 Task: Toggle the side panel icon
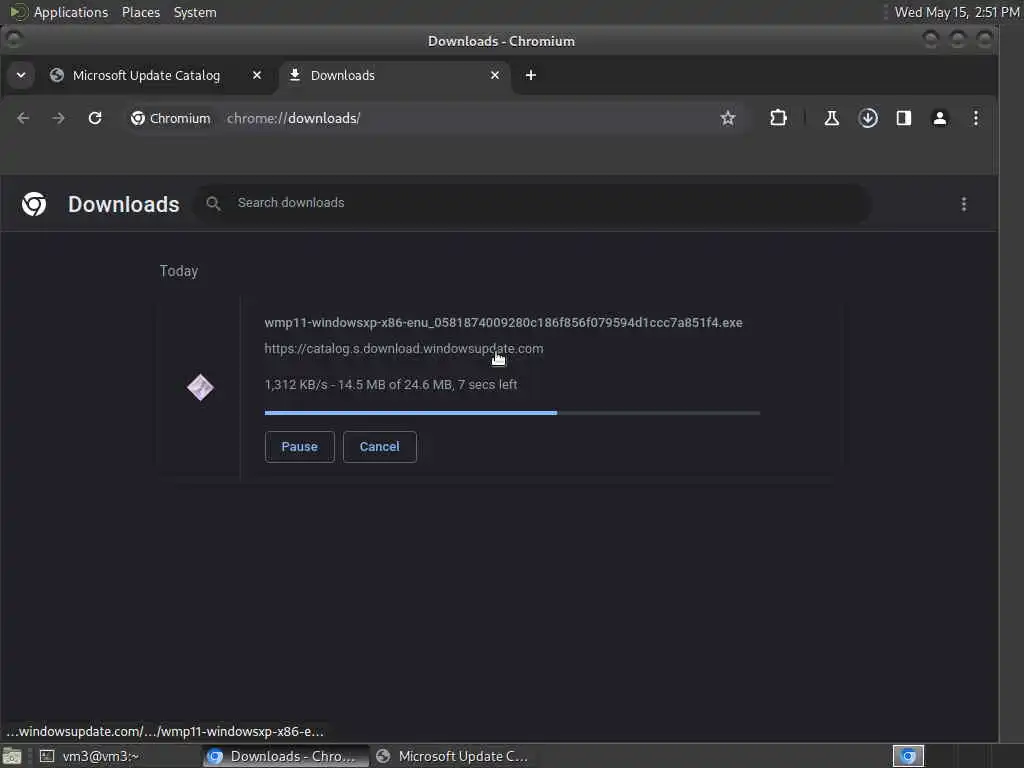904,118
